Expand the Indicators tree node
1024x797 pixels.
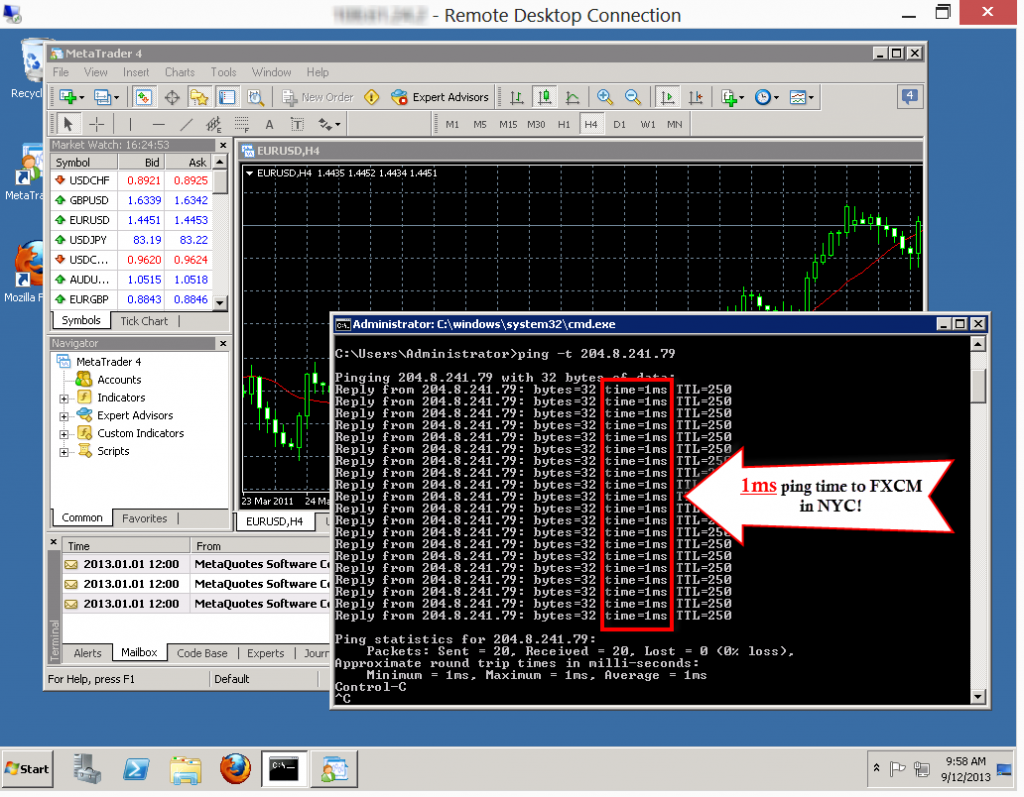coord(64,398)
